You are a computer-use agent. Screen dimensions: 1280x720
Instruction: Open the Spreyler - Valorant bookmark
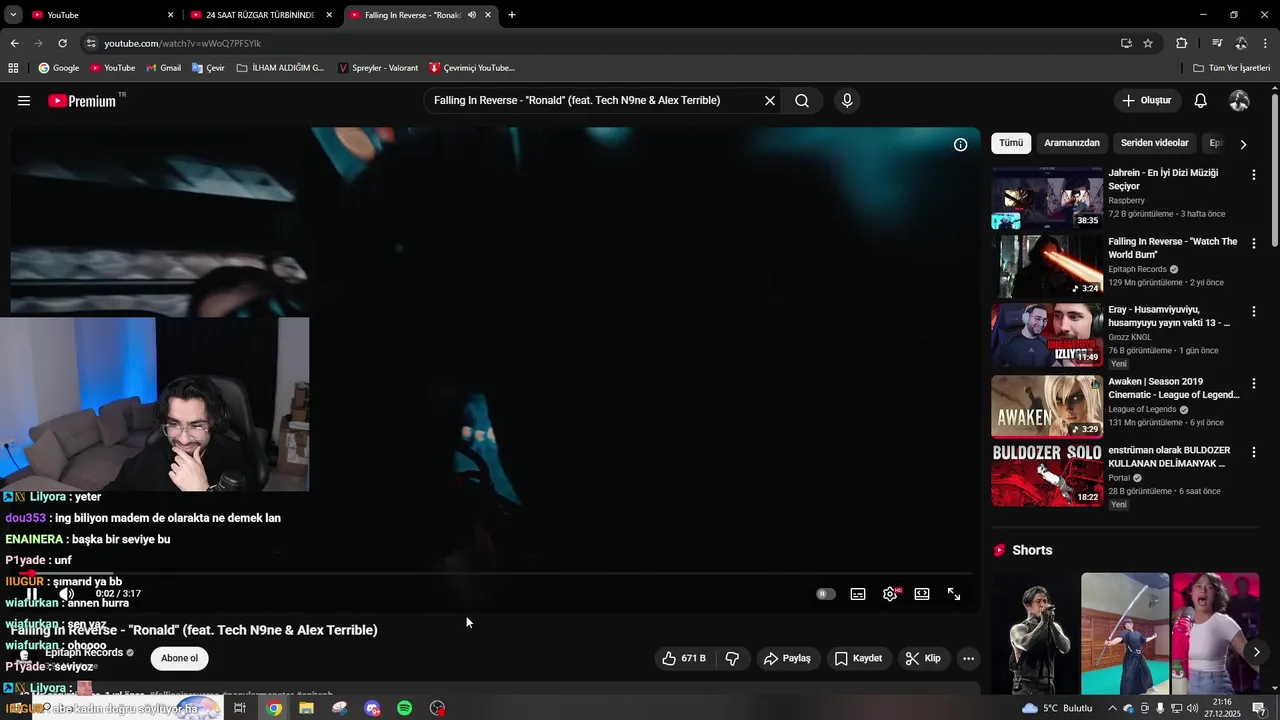378,68
